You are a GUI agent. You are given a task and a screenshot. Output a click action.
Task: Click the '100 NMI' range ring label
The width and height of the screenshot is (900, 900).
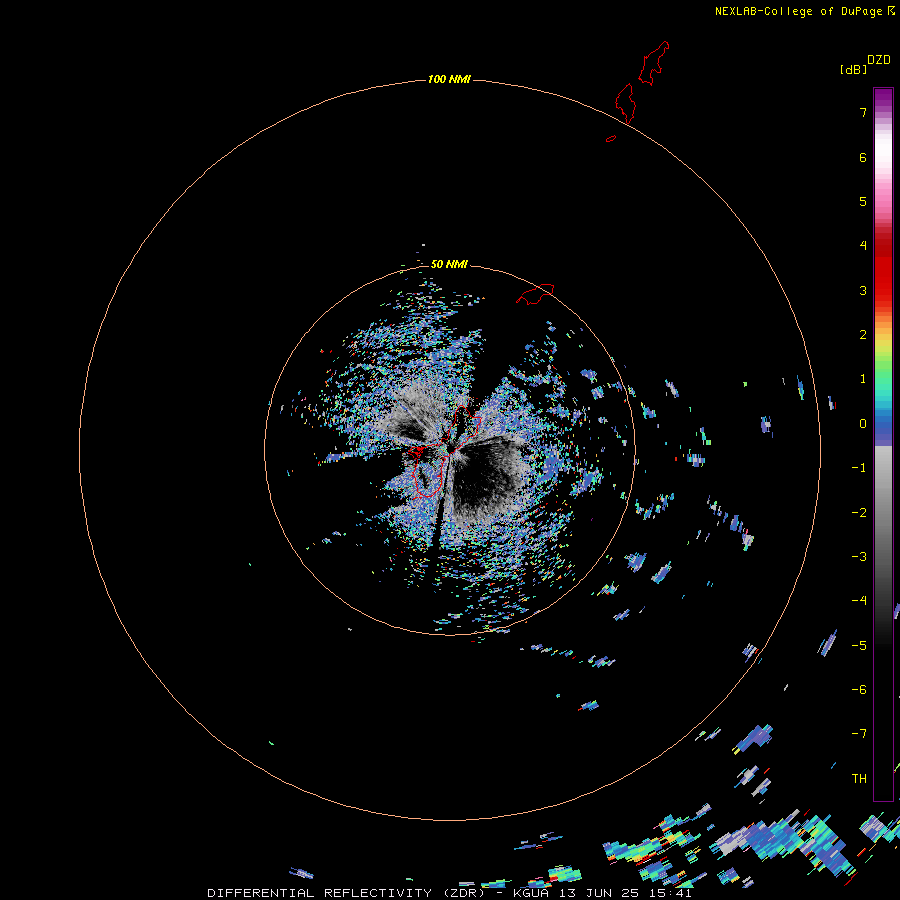(449, 79)
